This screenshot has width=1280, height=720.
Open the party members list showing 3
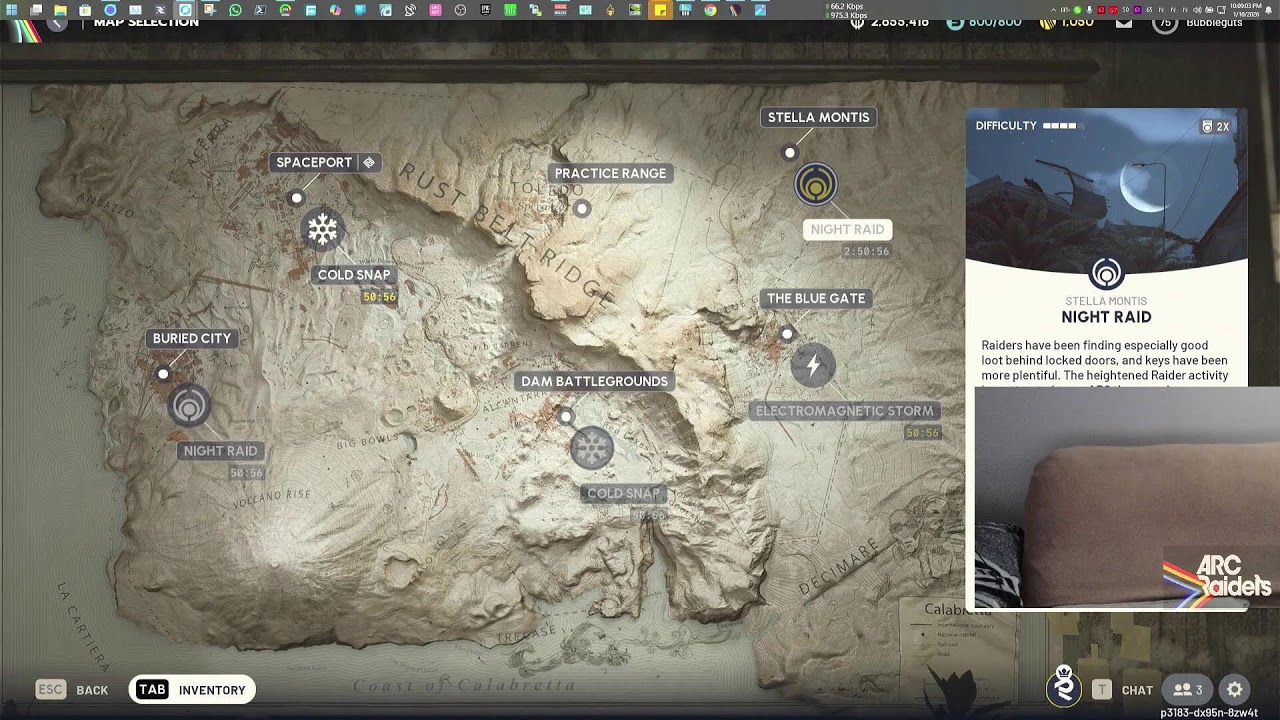(1188, 689)
